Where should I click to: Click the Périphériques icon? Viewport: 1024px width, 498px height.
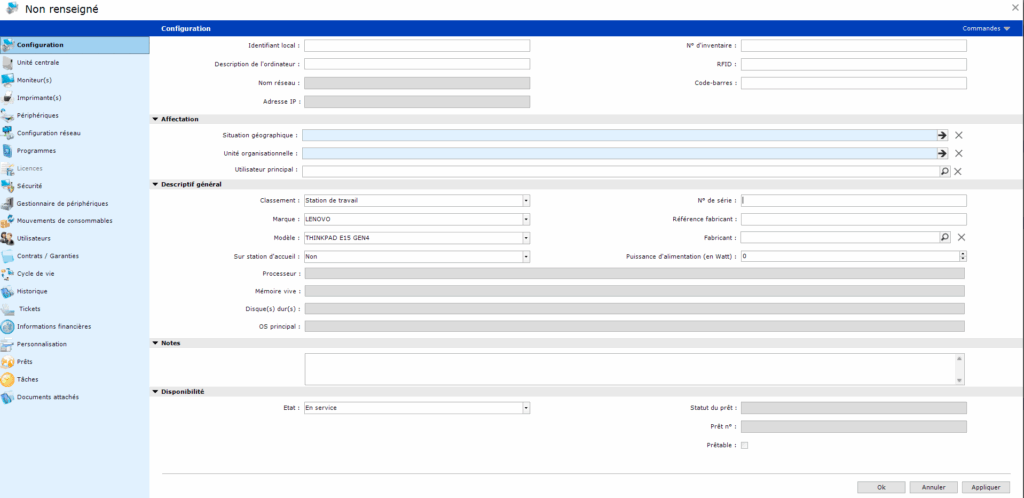pyautogui.click(x=8, y=116)
